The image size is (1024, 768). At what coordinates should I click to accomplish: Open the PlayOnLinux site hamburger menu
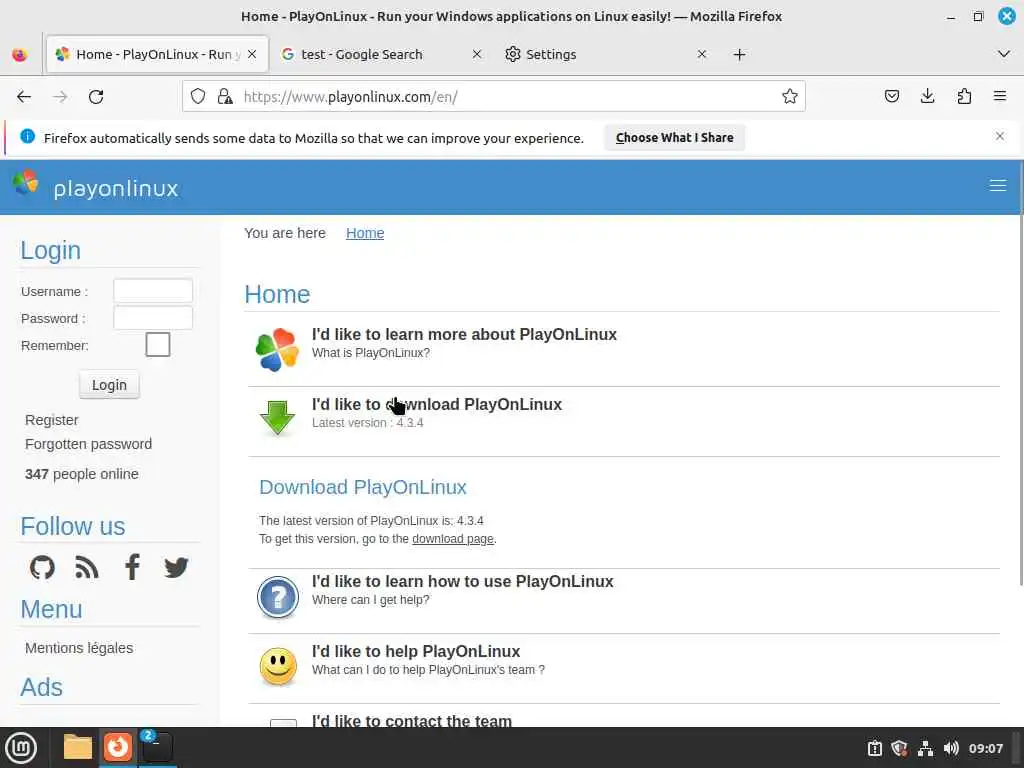click(998, 186)
